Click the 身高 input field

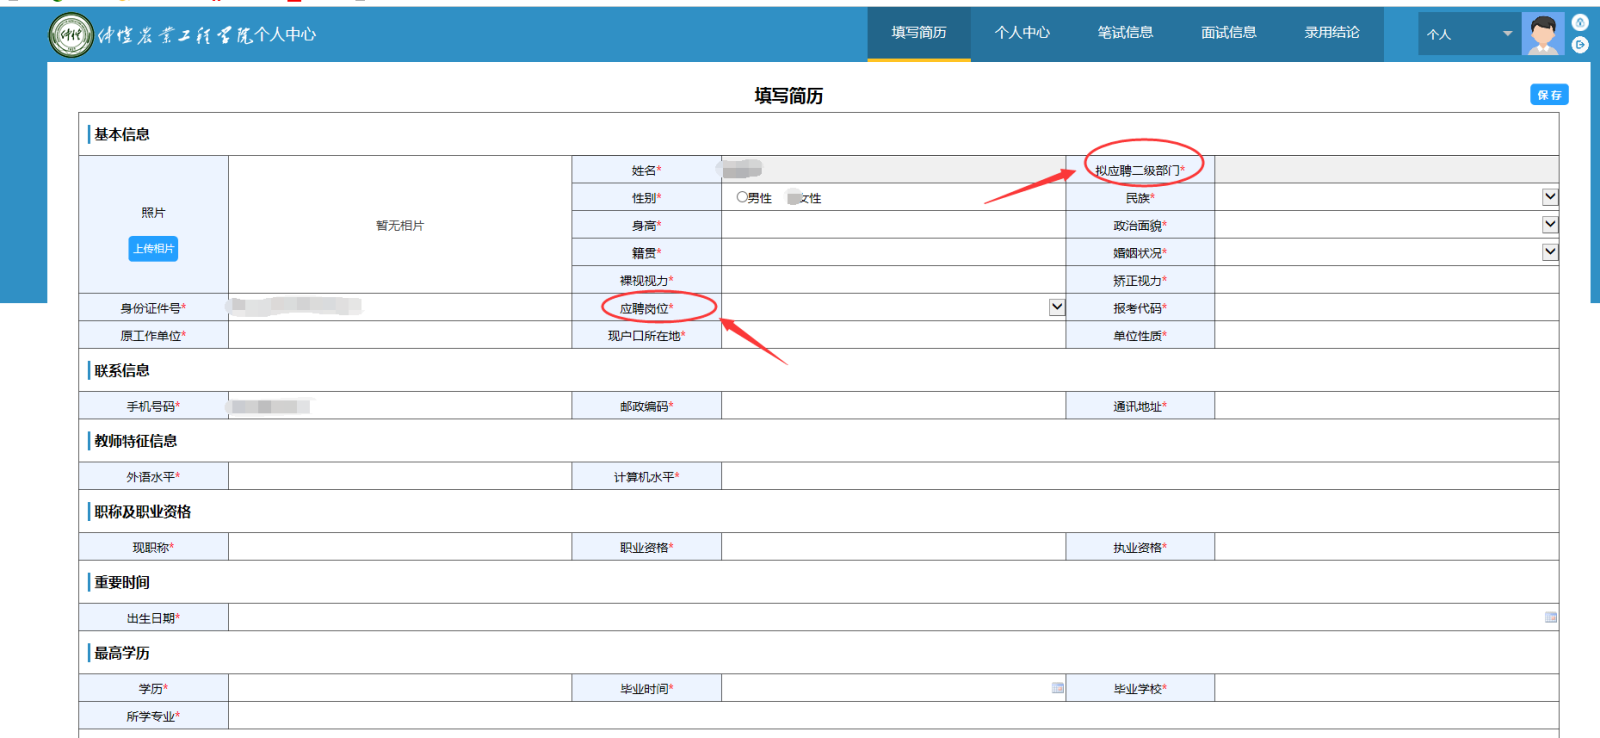coord(893,226)
